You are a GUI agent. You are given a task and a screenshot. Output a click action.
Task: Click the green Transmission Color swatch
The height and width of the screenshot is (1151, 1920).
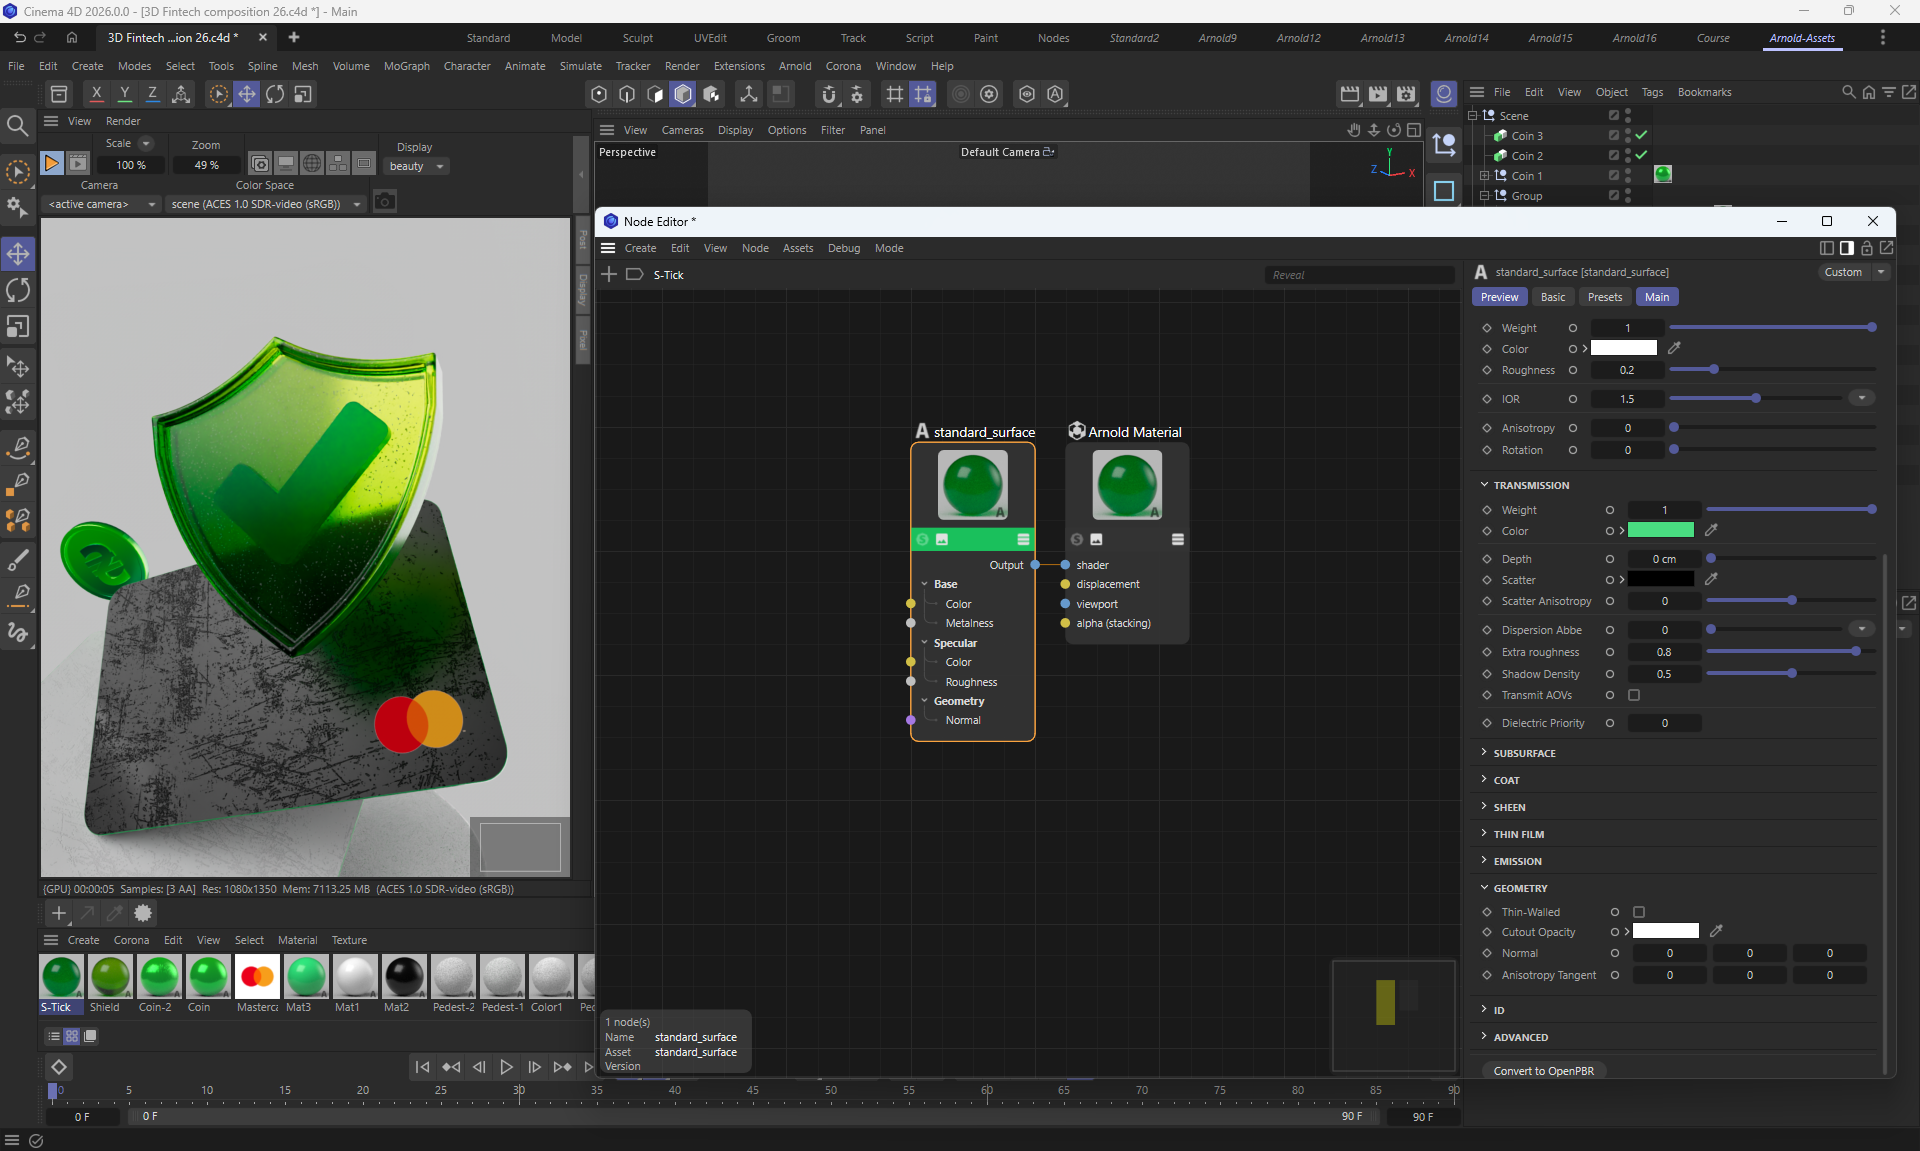pyautogui.click(x=1660, y=530)
